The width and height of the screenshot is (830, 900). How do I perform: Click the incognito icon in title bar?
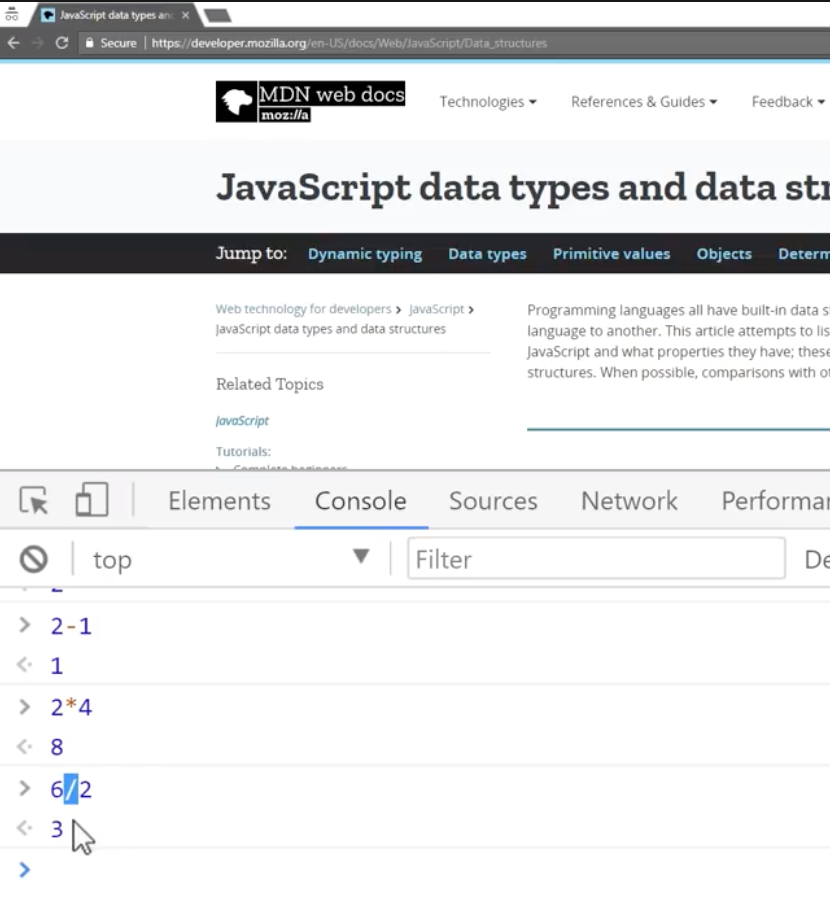11,14
